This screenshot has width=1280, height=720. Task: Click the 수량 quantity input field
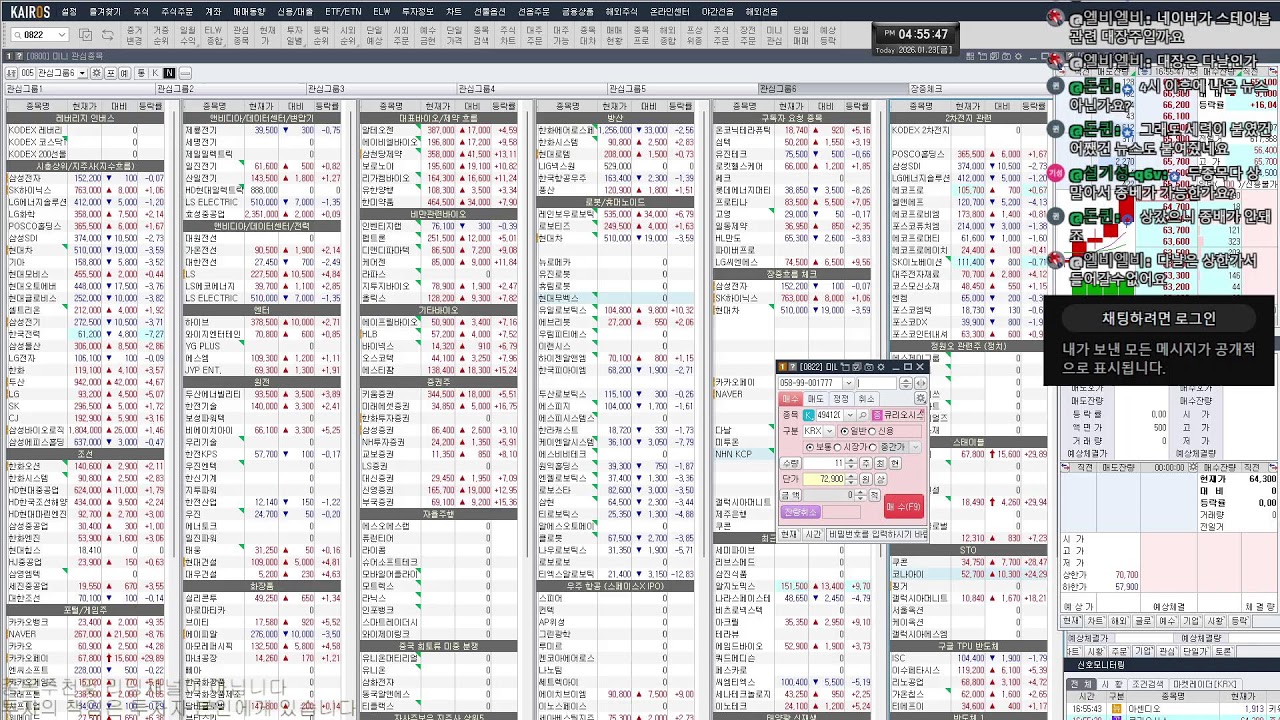coord(824,463)
